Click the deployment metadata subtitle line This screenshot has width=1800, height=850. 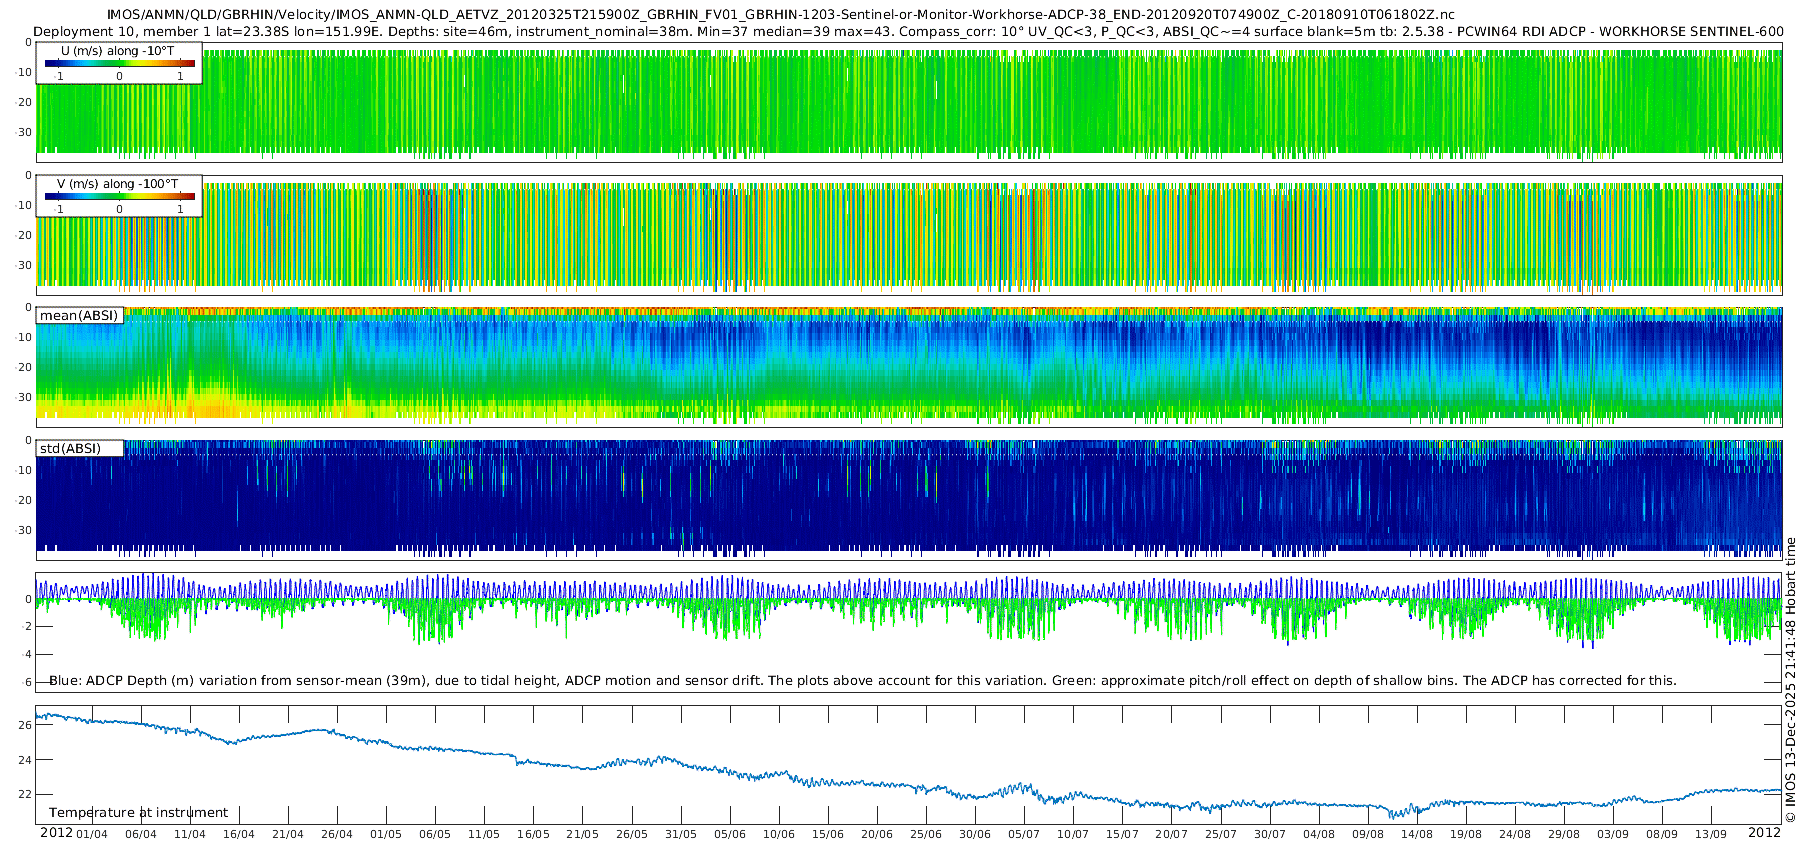[908, 31]
